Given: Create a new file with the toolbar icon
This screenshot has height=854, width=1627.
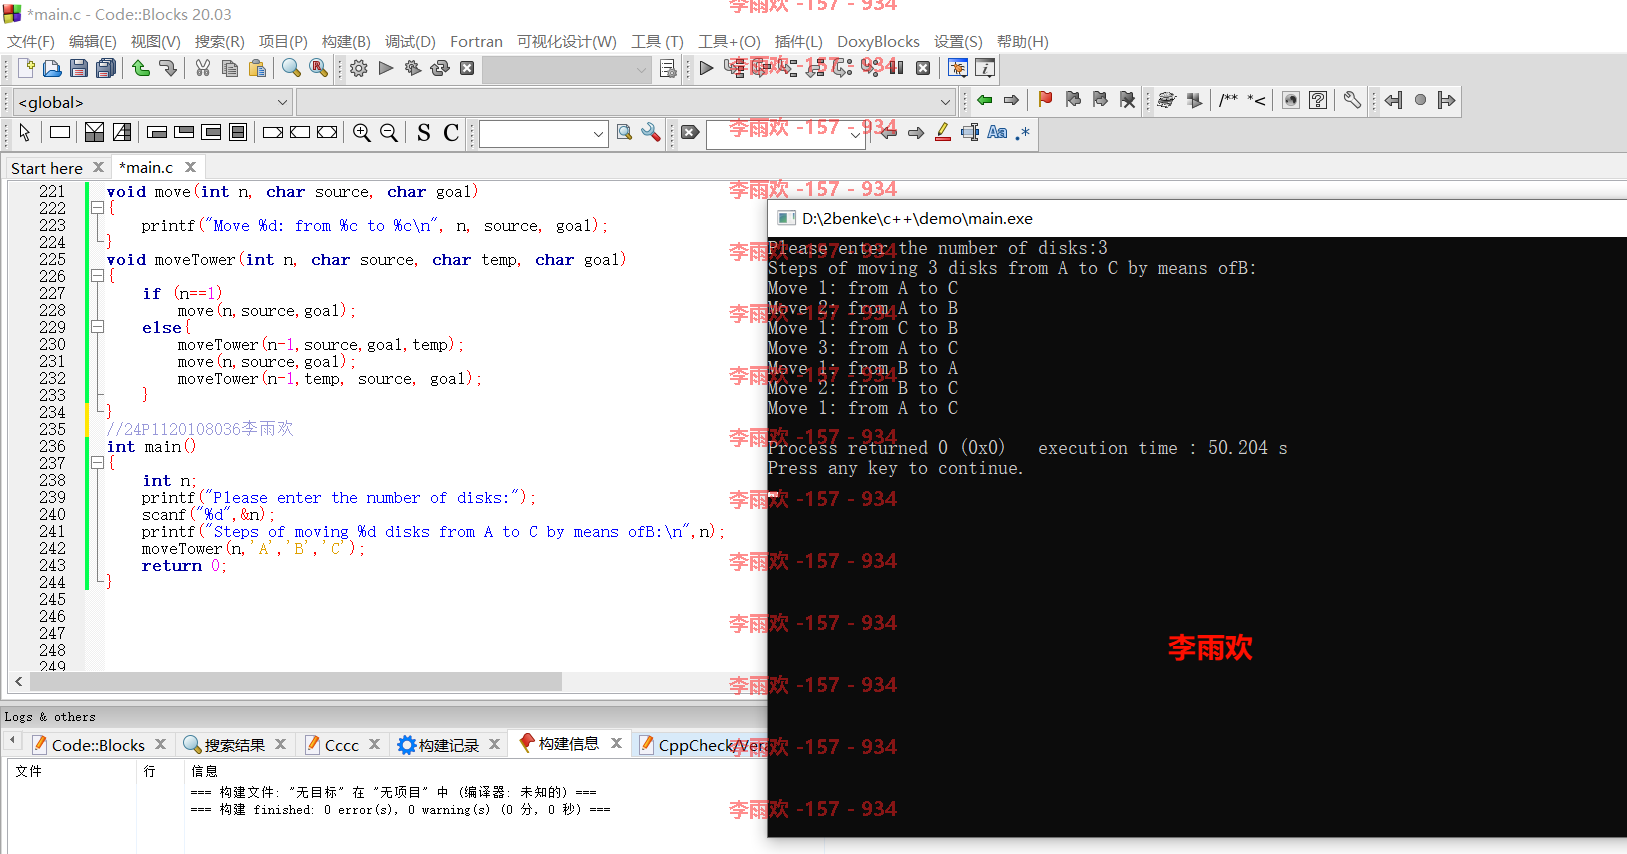Looking at the screenshot, I should [26, 68].
